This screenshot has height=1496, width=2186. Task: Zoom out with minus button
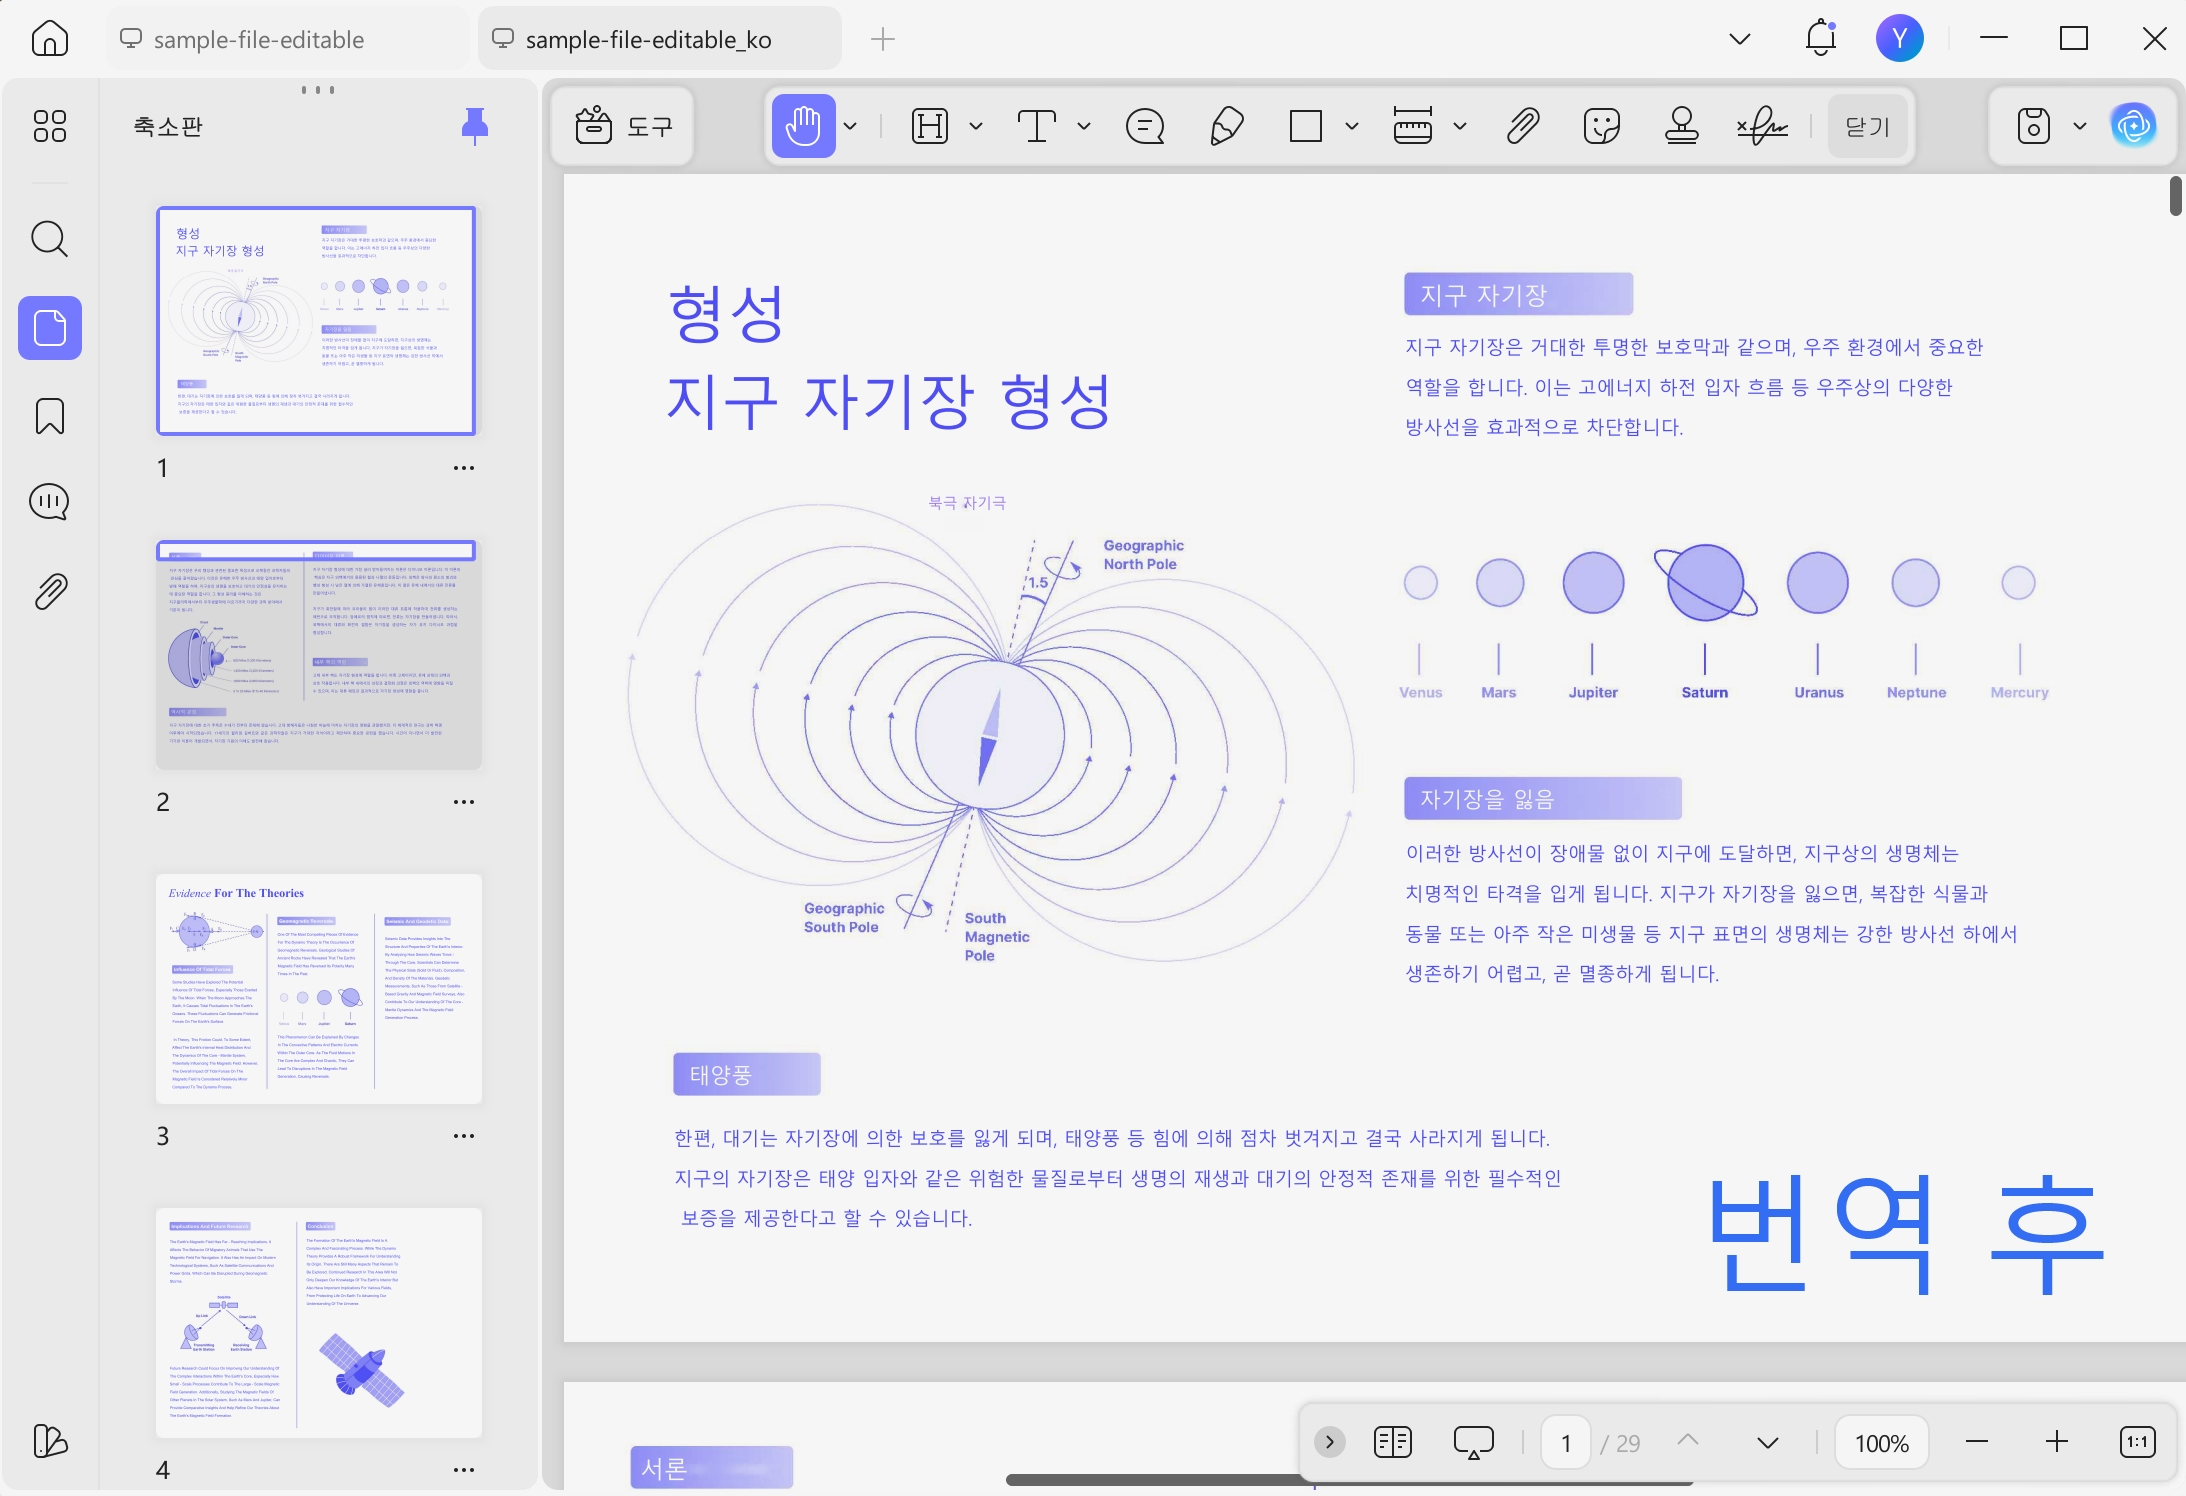click(x=1976, y=1442)
